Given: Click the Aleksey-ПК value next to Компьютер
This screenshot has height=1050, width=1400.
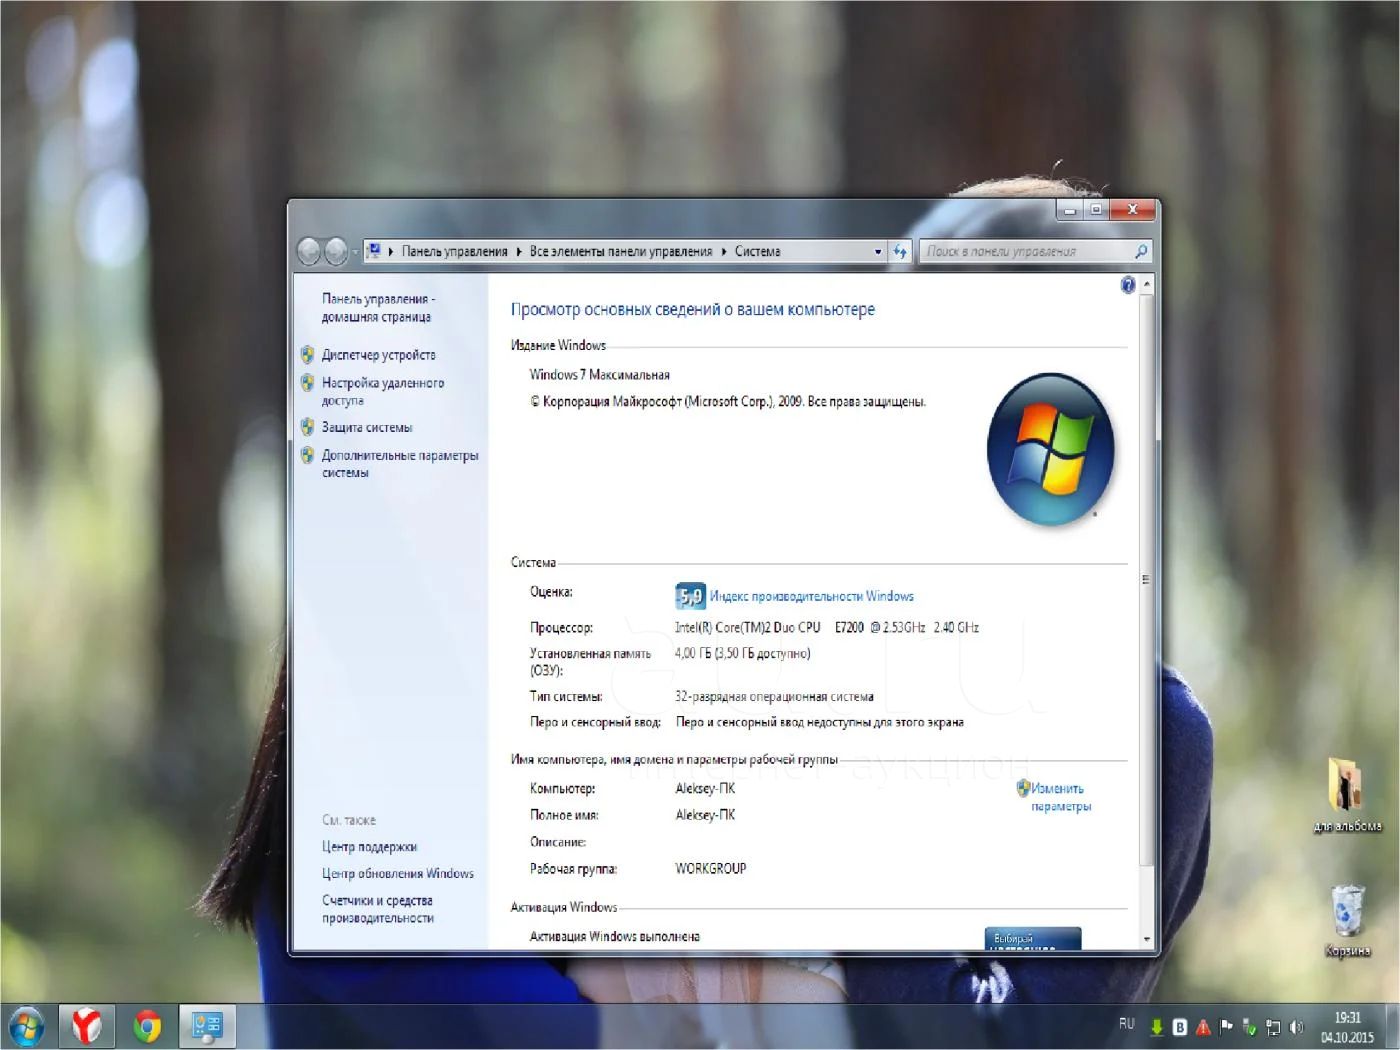Looking at the screenshot, I should [705, 789].
